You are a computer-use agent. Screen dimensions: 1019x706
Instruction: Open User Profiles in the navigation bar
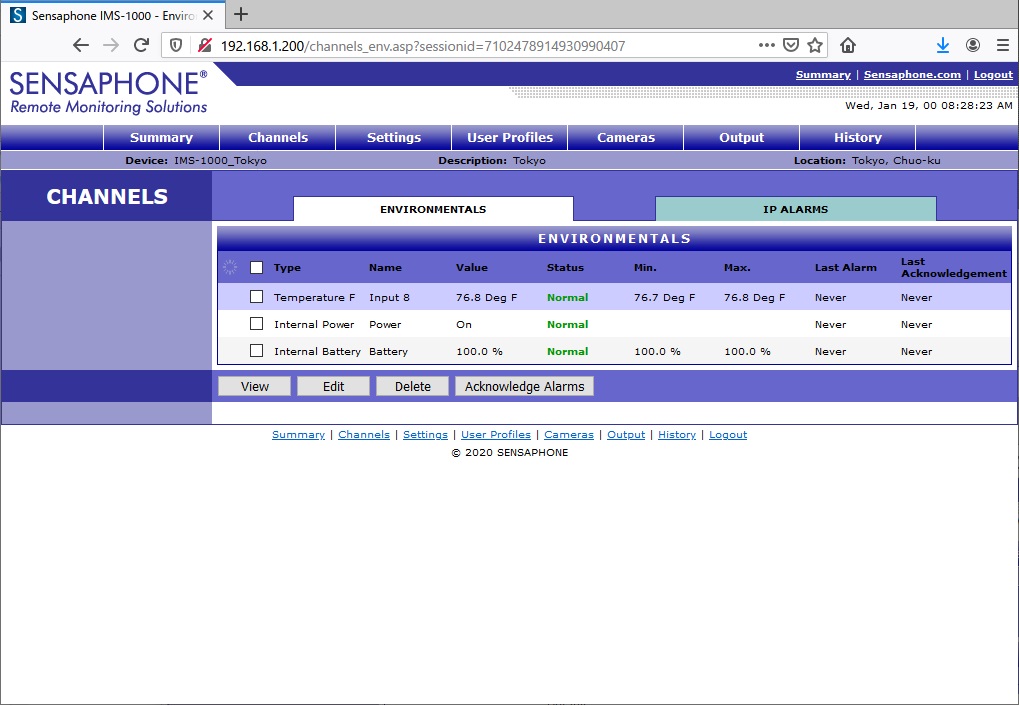pyautogui.click(x=510, y=137)
